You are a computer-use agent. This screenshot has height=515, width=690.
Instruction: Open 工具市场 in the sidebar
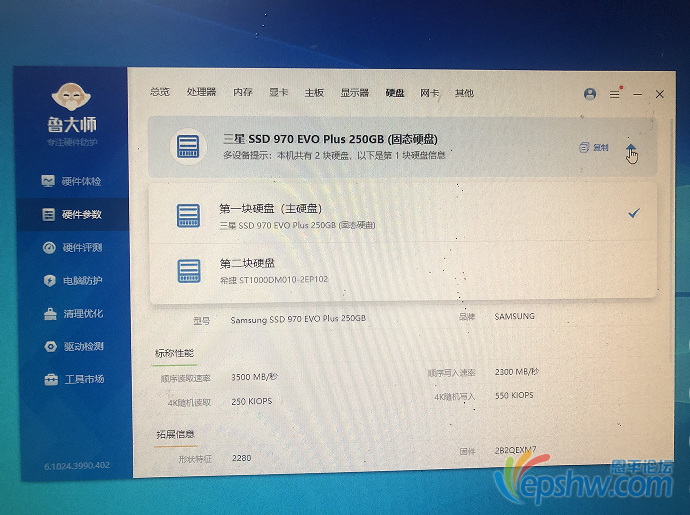[x=74, y=379]
